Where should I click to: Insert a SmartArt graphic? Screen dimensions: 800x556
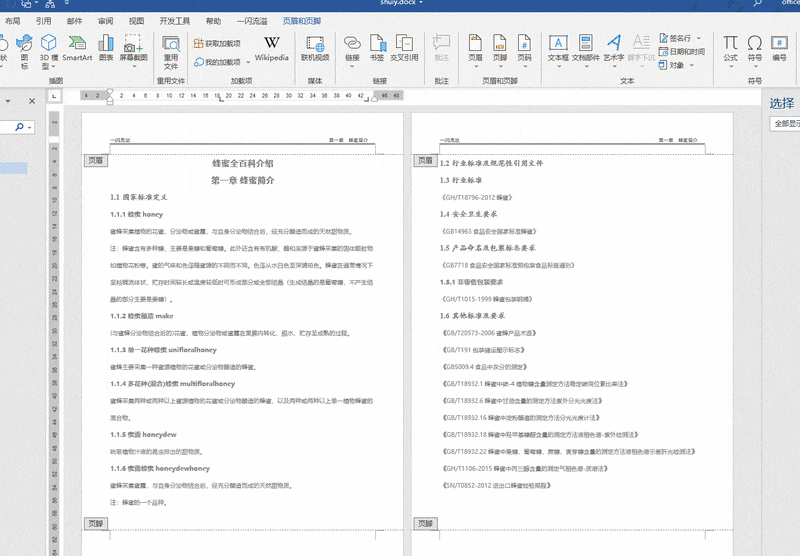pyautogui.click(x=77, y=48)
